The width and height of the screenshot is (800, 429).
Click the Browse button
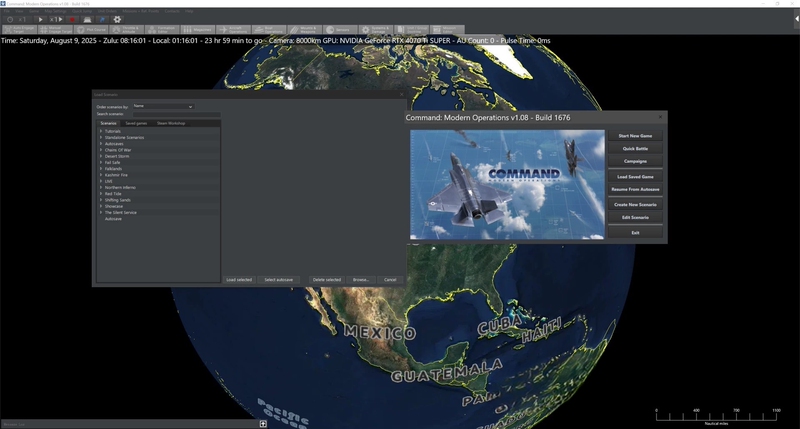click(361, 280)
